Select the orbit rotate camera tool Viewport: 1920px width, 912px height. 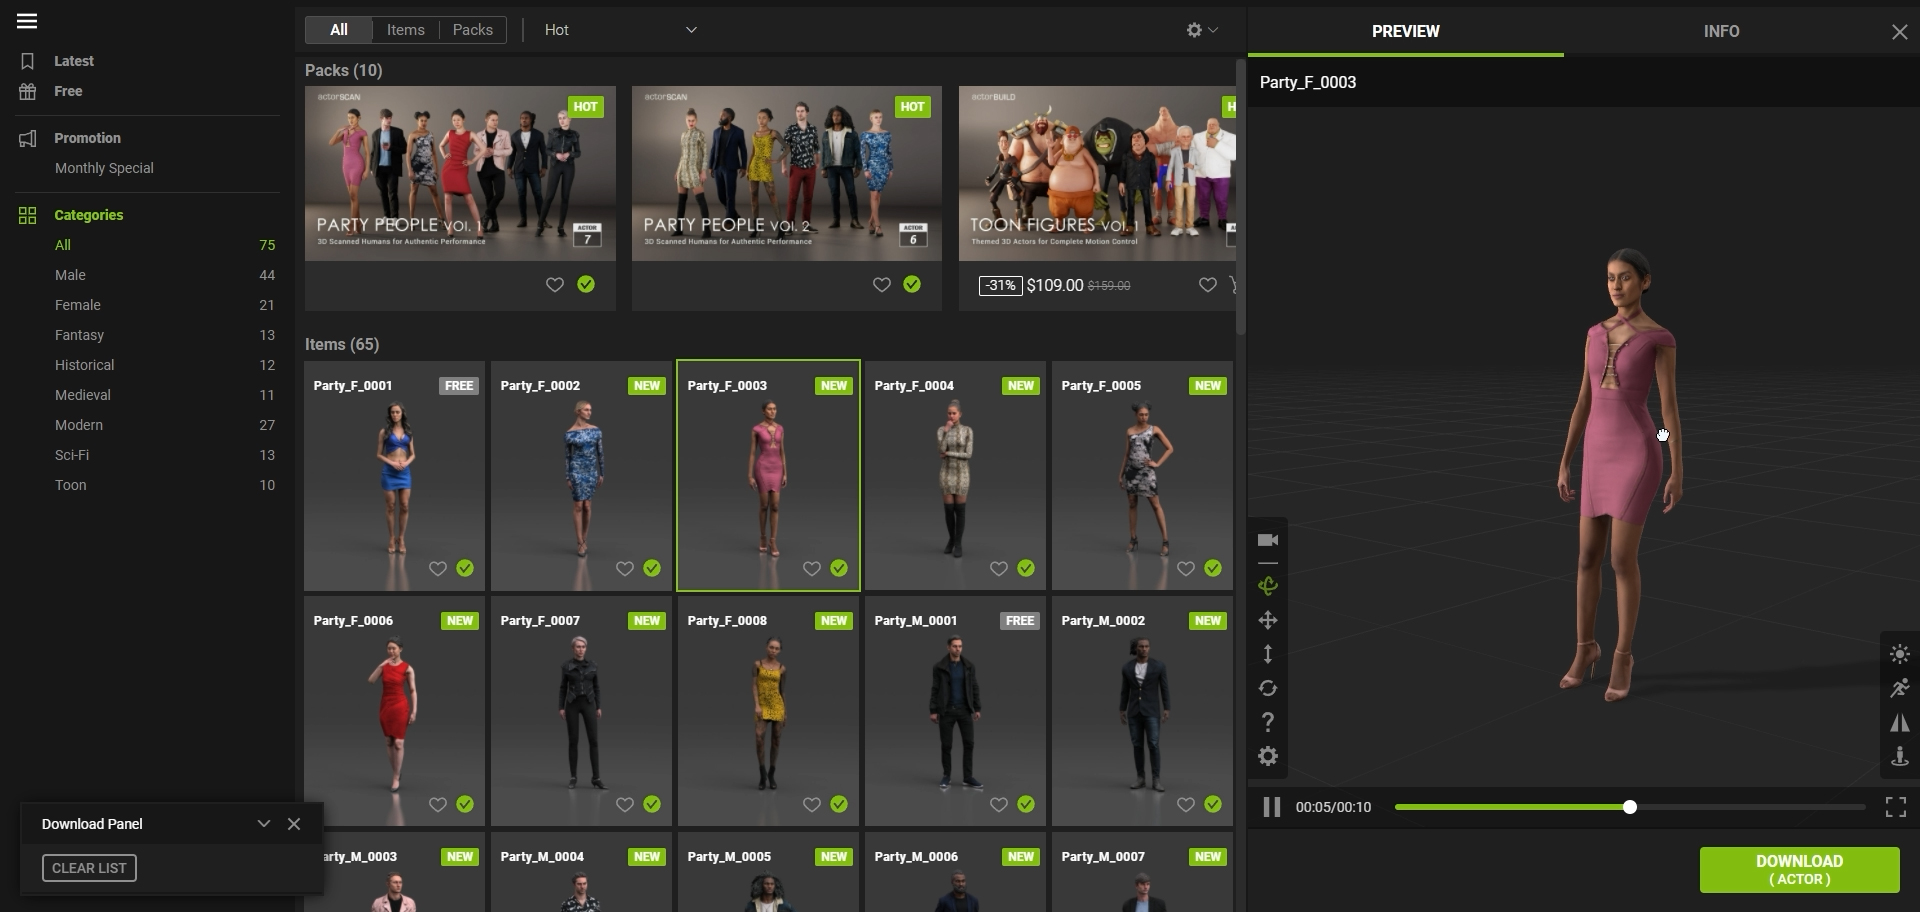coord(1268,586)
